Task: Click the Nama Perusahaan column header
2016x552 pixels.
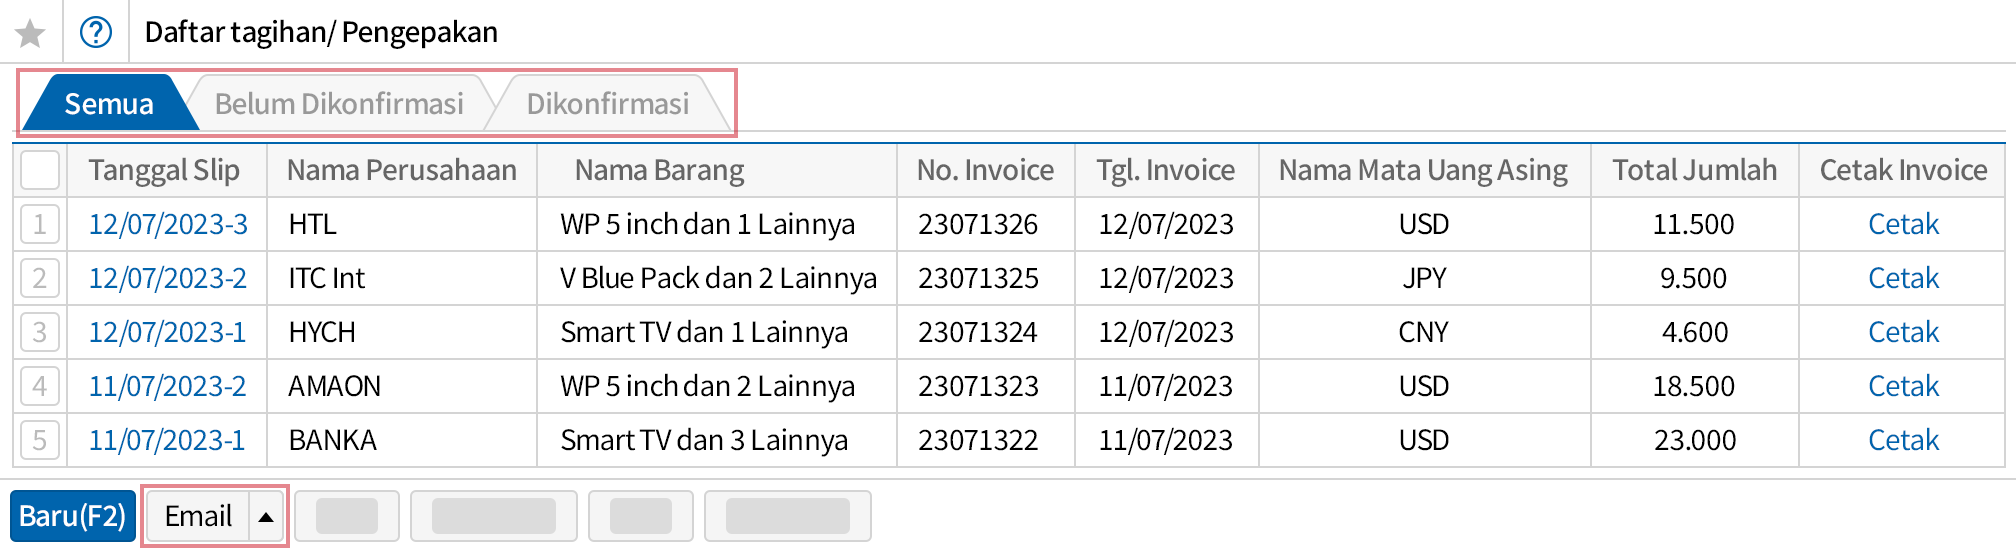Action: [x=401, y=170]
